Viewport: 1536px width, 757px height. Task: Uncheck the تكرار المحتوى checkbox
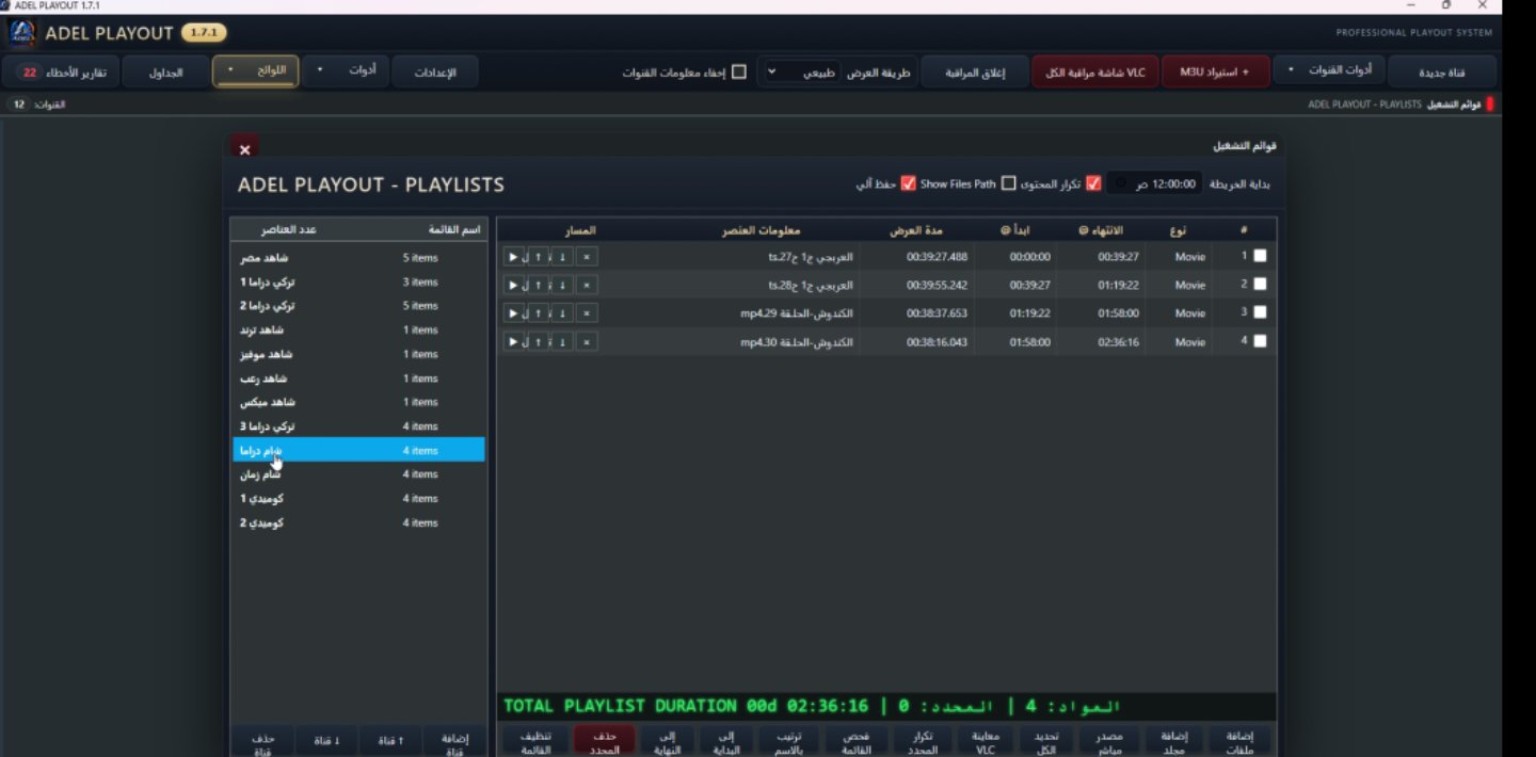[1094, 183]
